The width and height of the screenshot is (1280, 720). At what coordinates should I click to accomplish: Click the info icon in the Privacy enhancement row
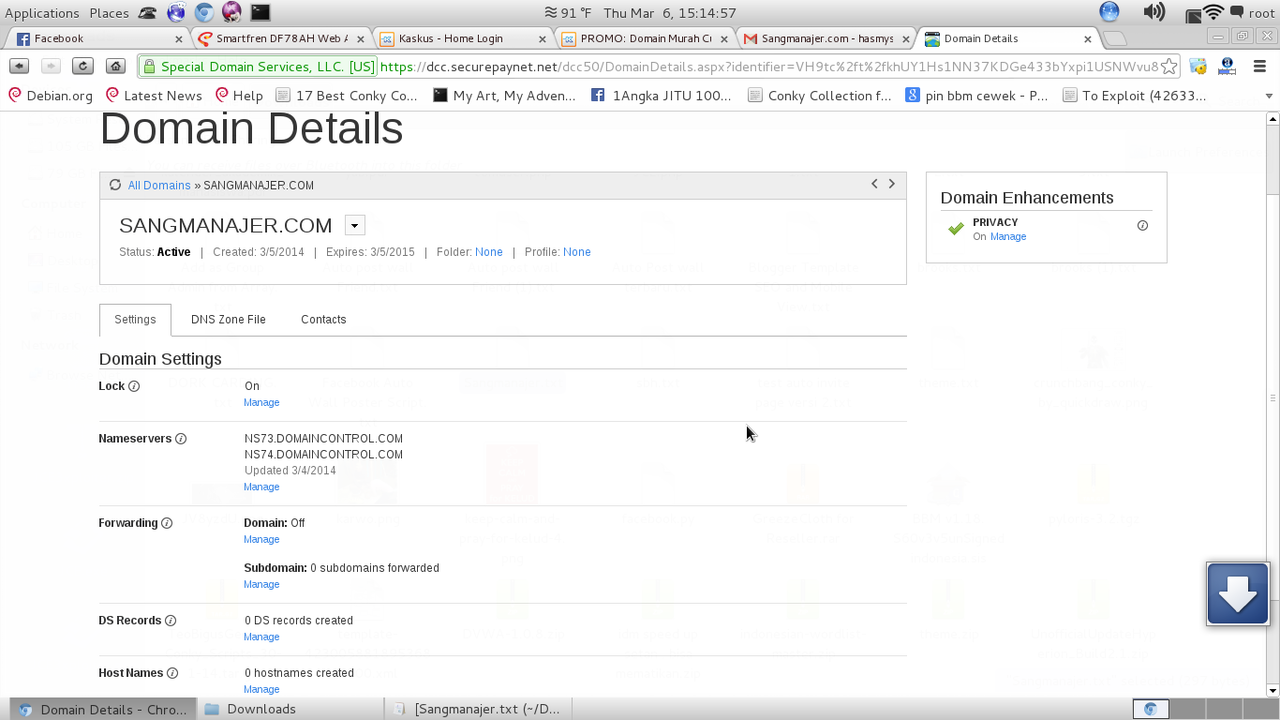[1143, 226]
